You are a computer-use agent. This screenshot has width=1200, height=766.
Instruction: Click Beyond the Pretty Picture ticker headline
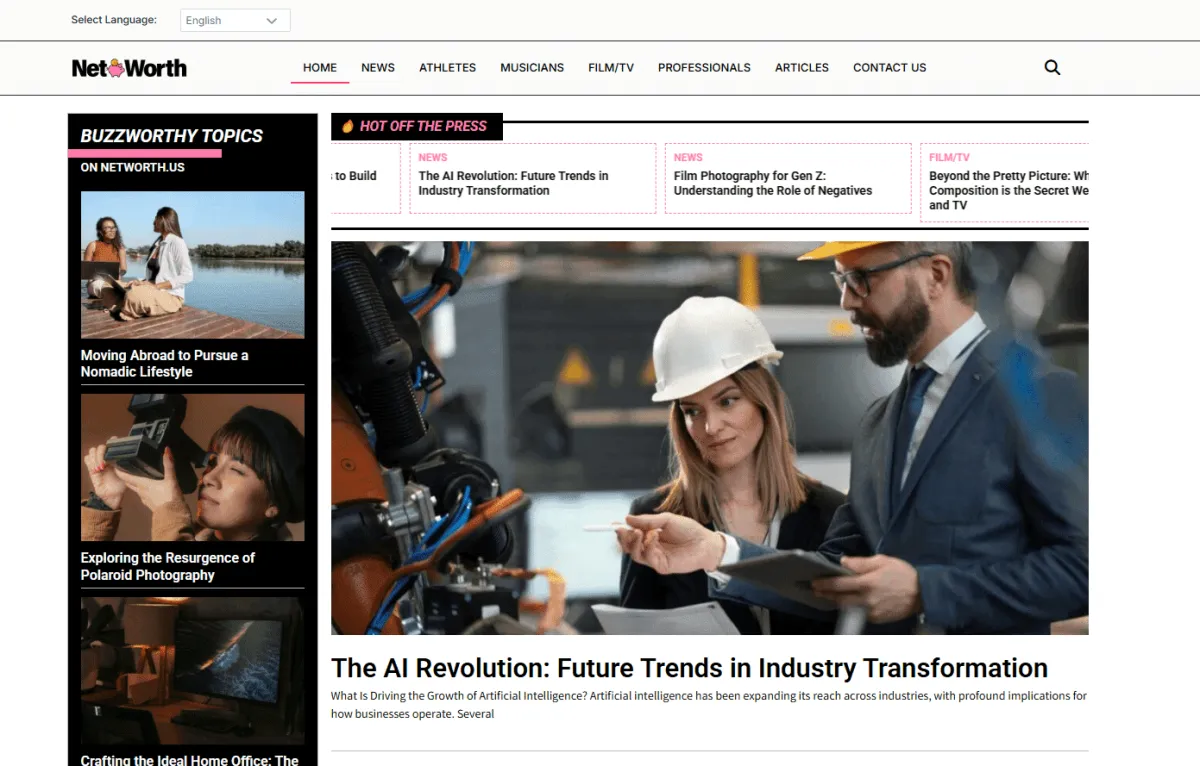[x=1008, y=190]
